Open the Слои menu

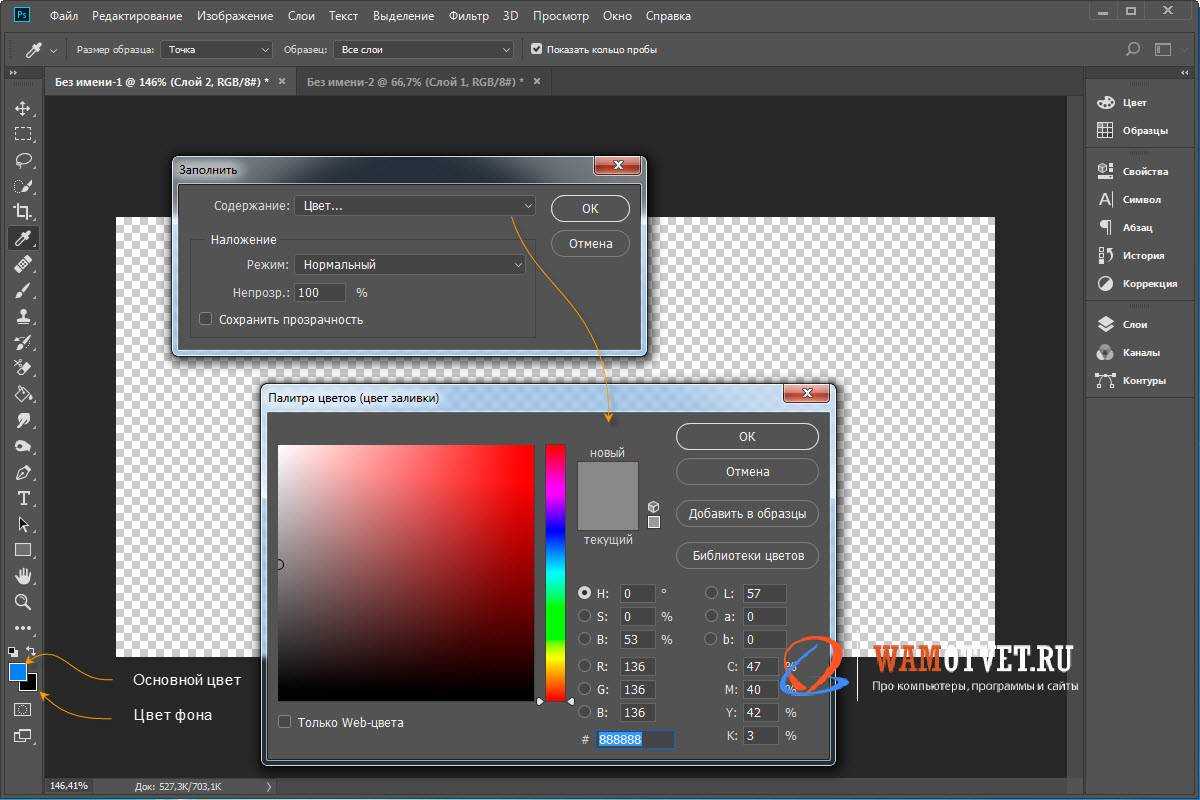[301, 16]
